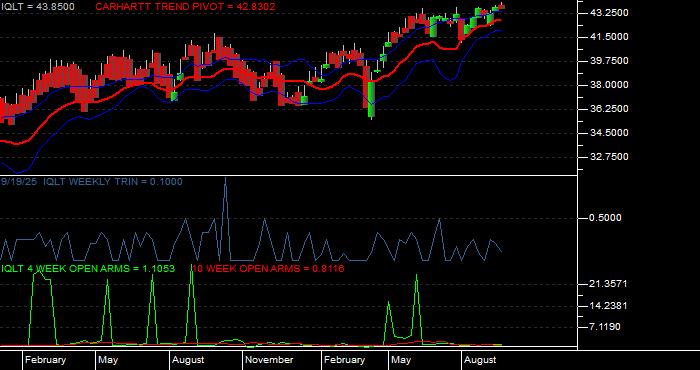Select the 7.1190 ARMS axis value
This screenshot has width=700, height=370.
(605, 327)
